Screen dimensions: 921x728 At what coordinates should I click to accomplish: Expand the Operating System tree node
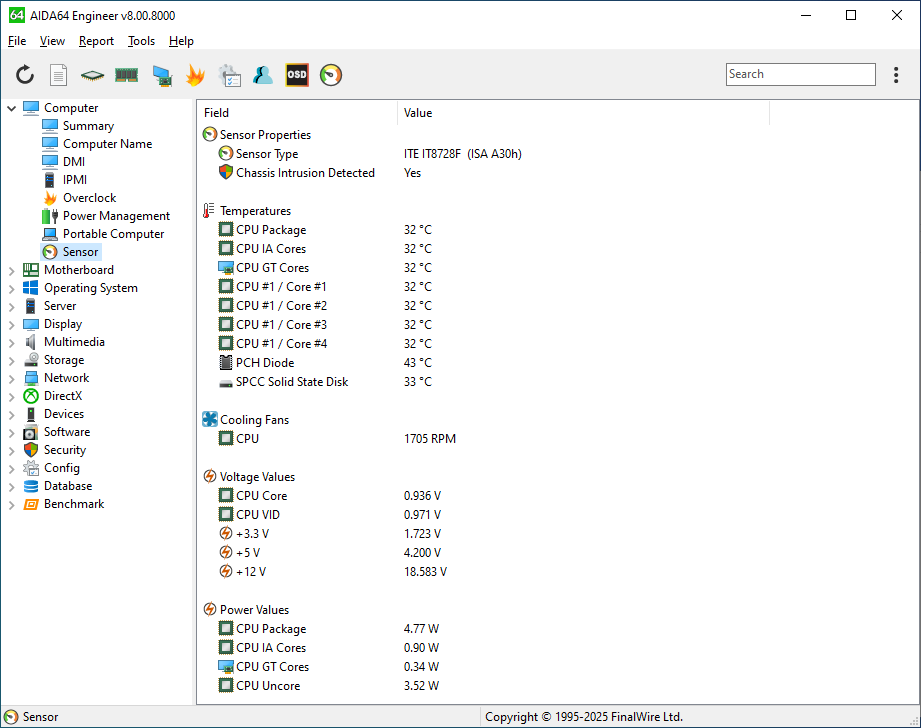pos(11,288)
